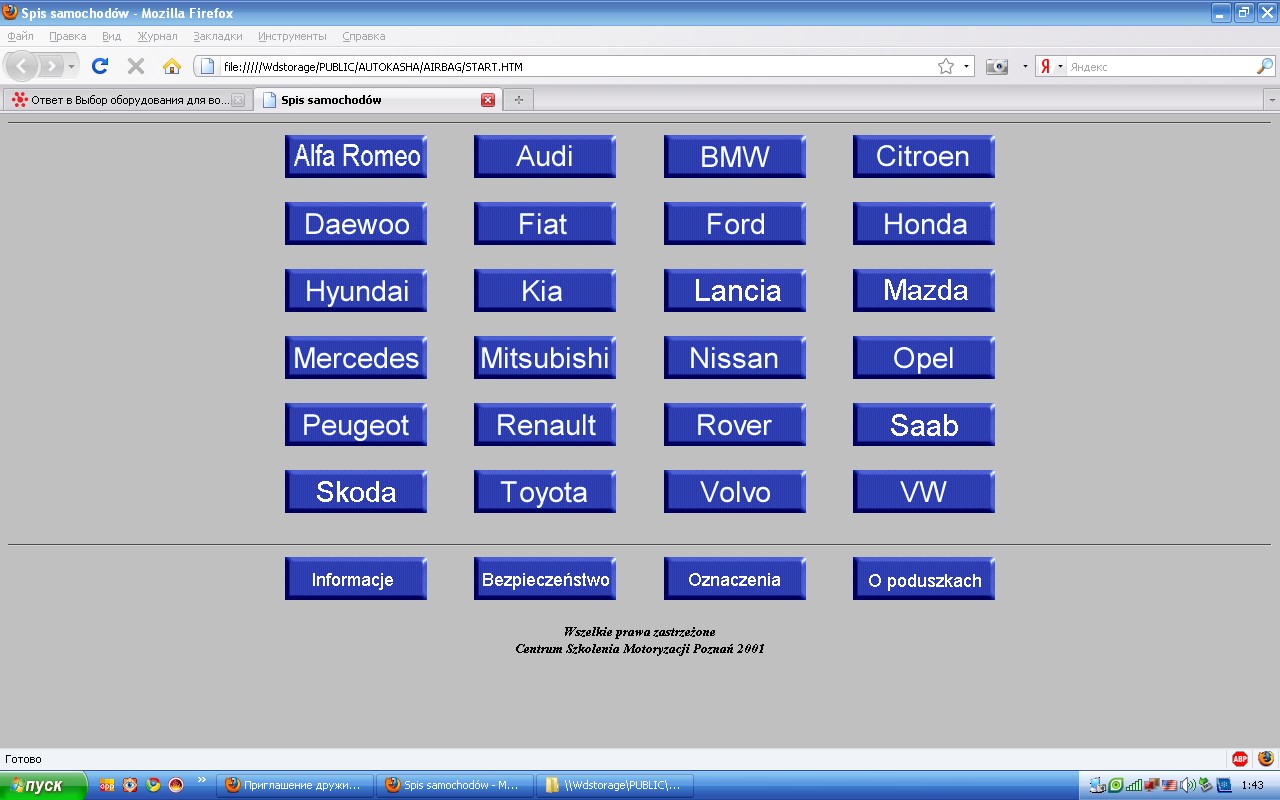Click the red flame quick launch icon
The image size is (1280, 800).
[x=176, y=785]
